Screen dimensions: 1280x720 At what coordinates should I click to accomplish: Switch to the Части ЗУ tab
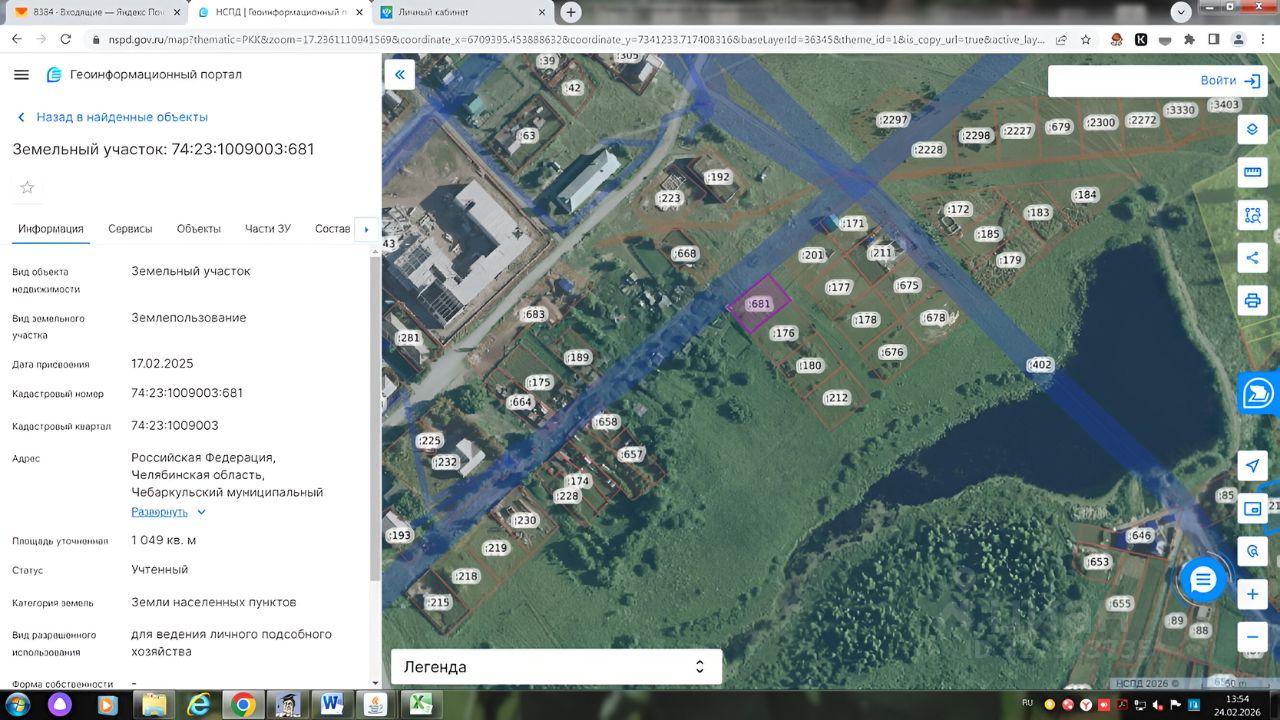pyautogui.click(x=268, y=229)
